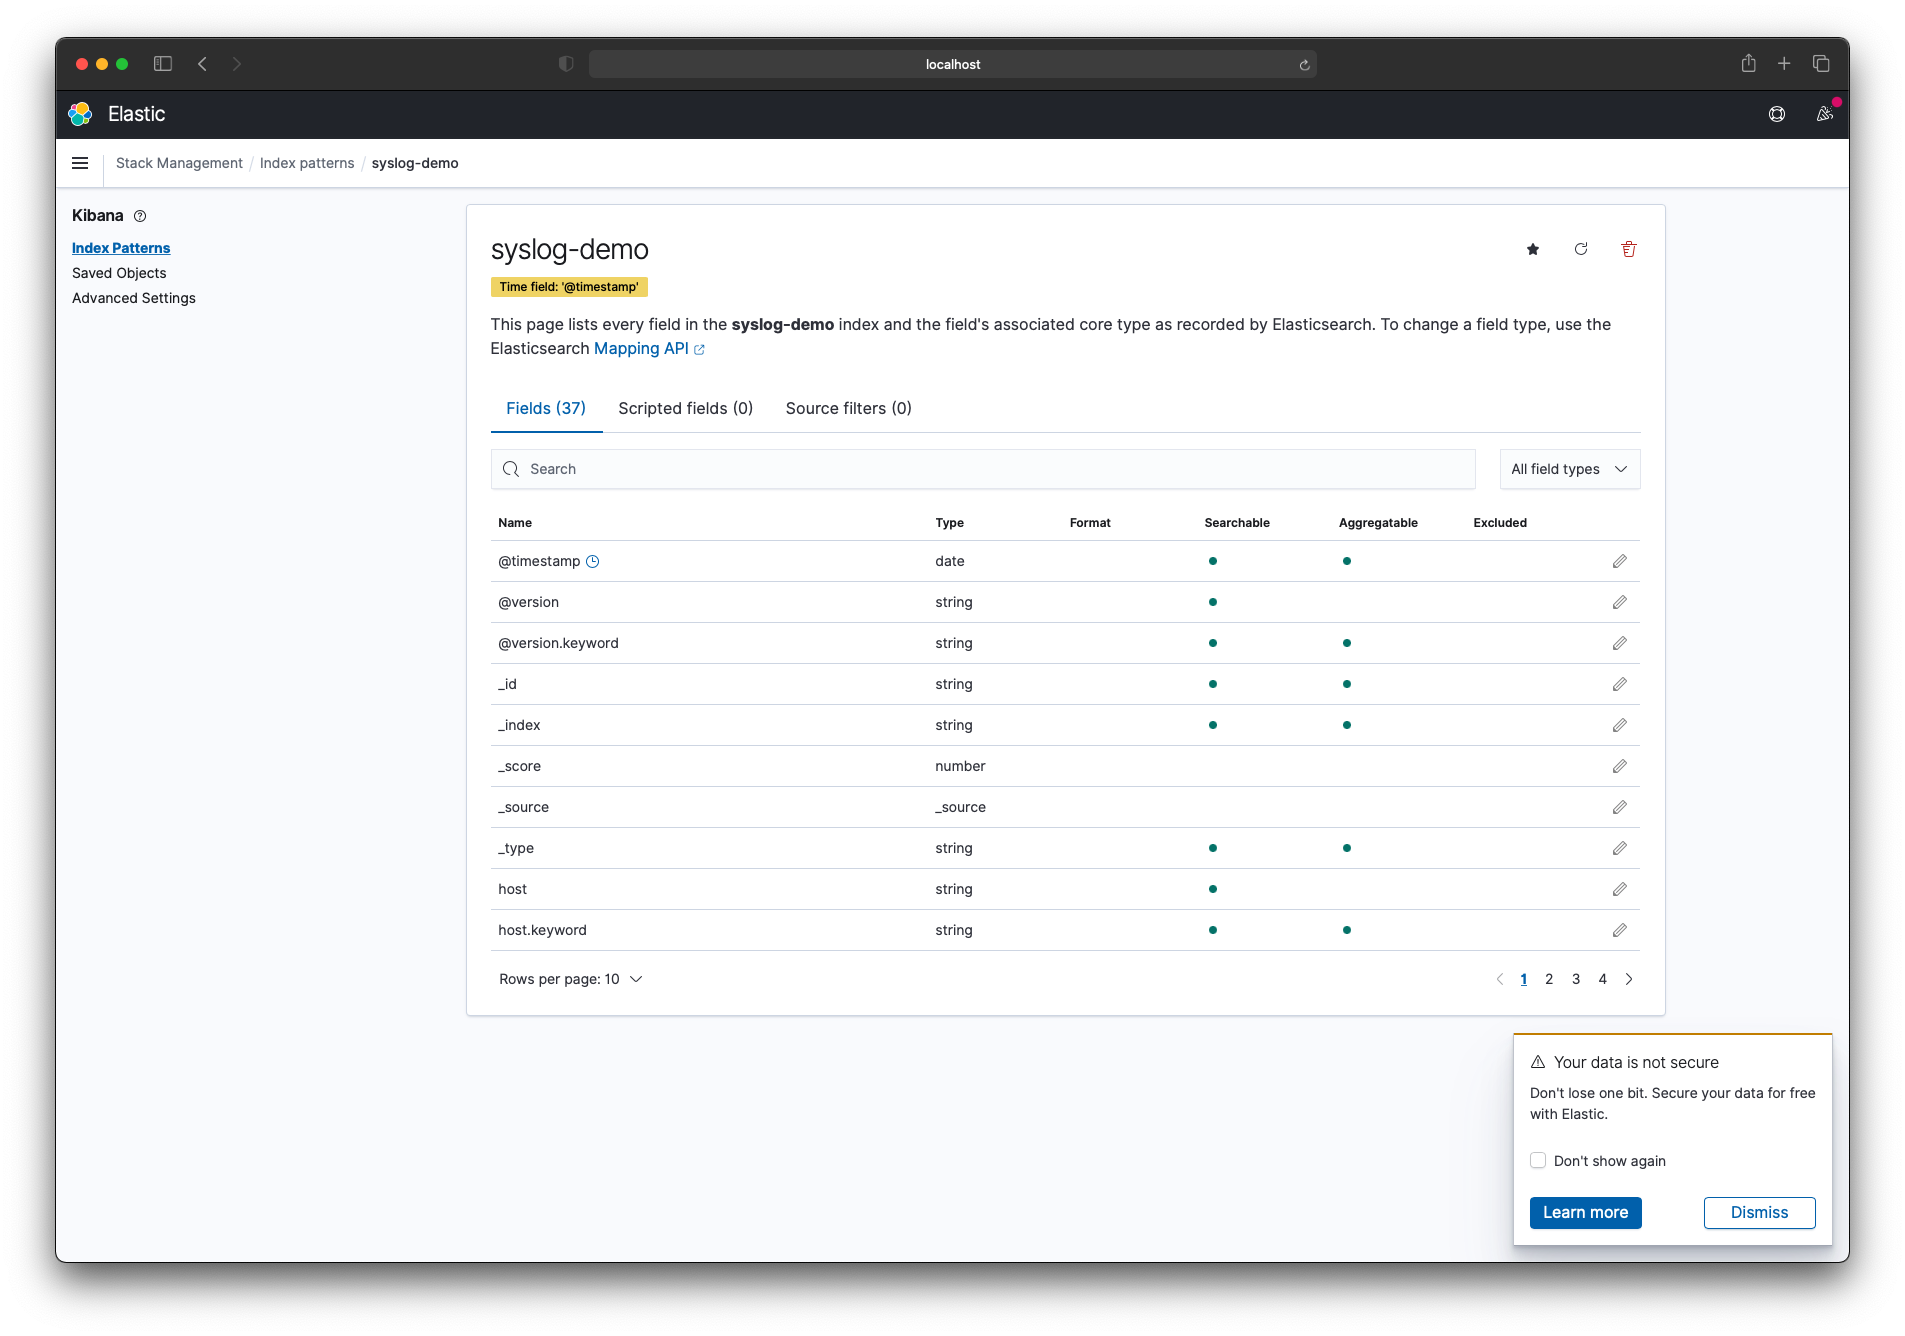Reload the page in address bar
The width and height of the screenshot is (1905, 1336).
pos(1304,65)
